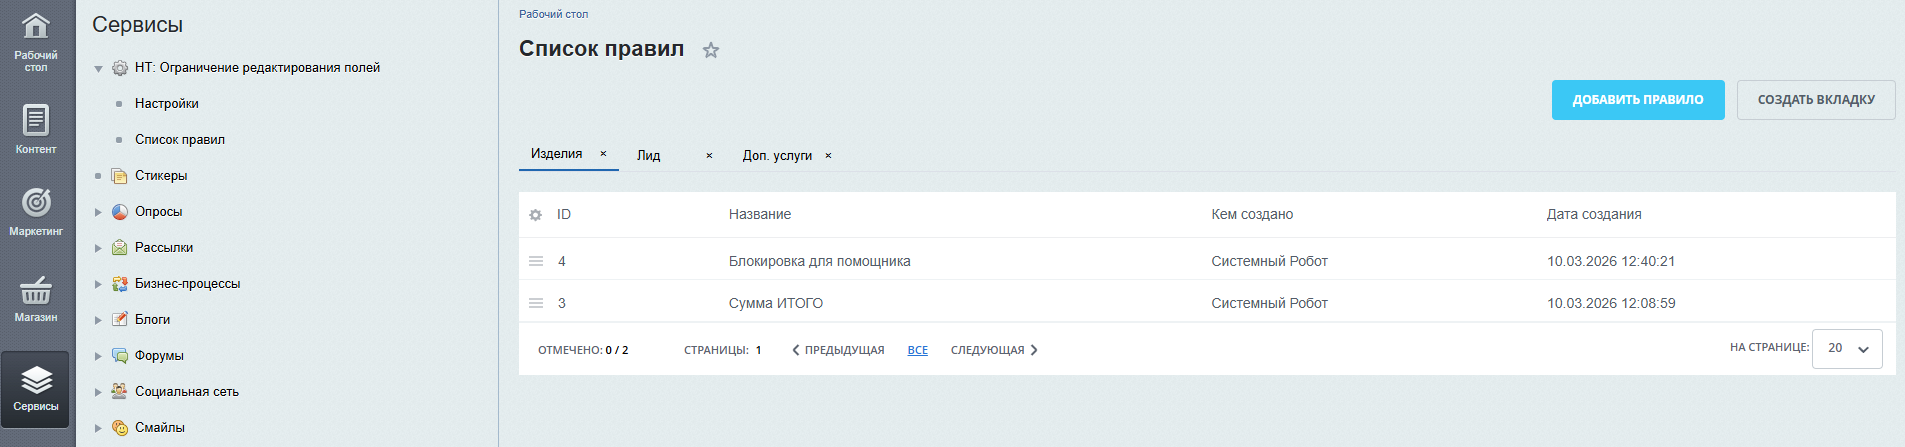Click the Рабочий стол breadcrumb link
This screenshot has height=447, width=1905.
[553, 14]
